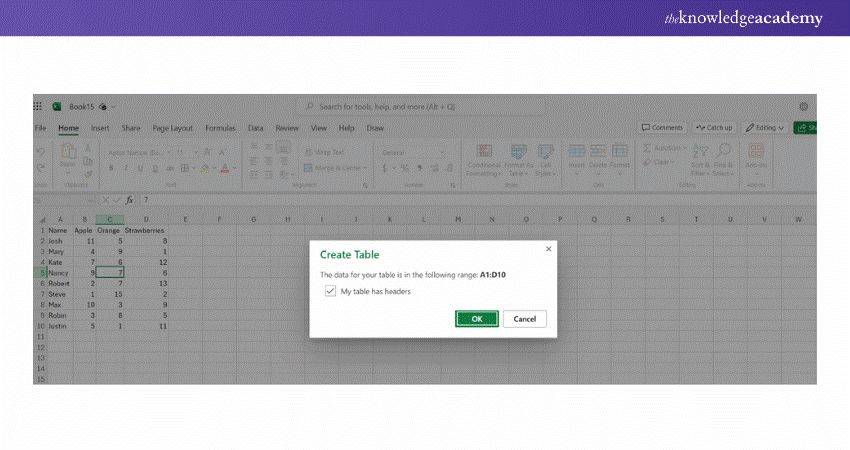Open the Add-ins icon
The width and height of the screenshot is (850, 450).
click(x=756, y=152)
